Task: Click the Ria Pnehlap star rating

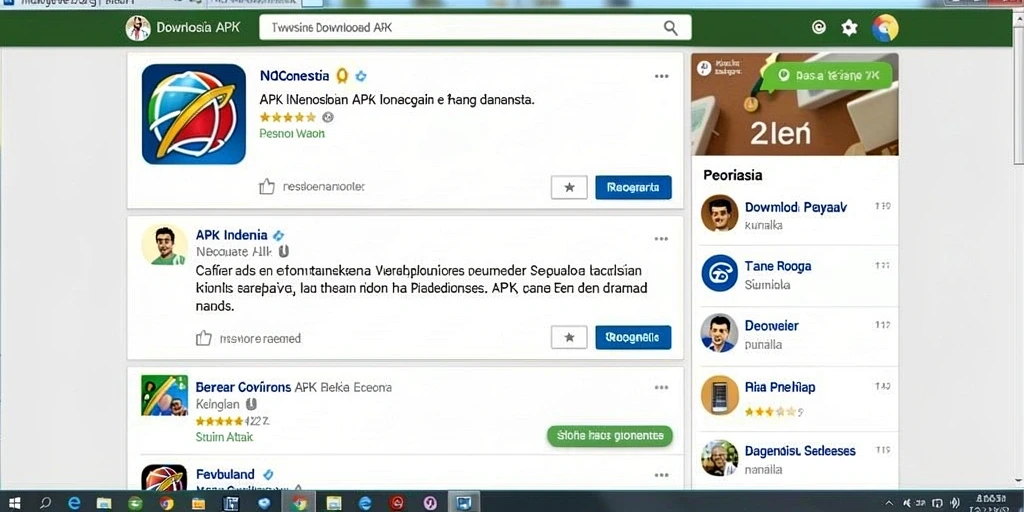Action: [x=771, y=411]
